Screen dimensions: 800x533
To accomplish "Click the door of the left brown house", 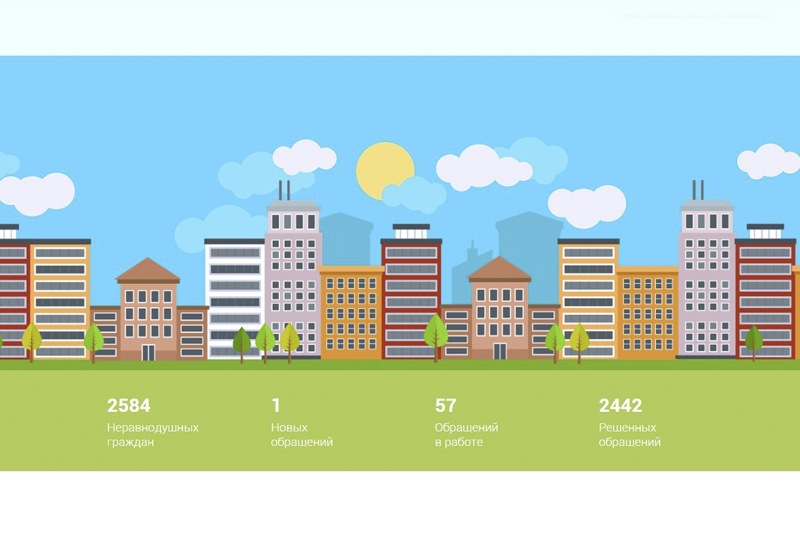I will (x=148, y=351).
